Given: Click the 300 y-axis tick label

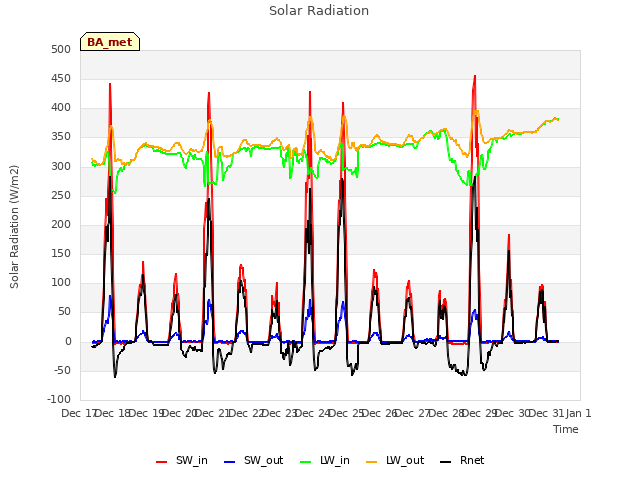Looking at the screenshot, I should 61,167.
